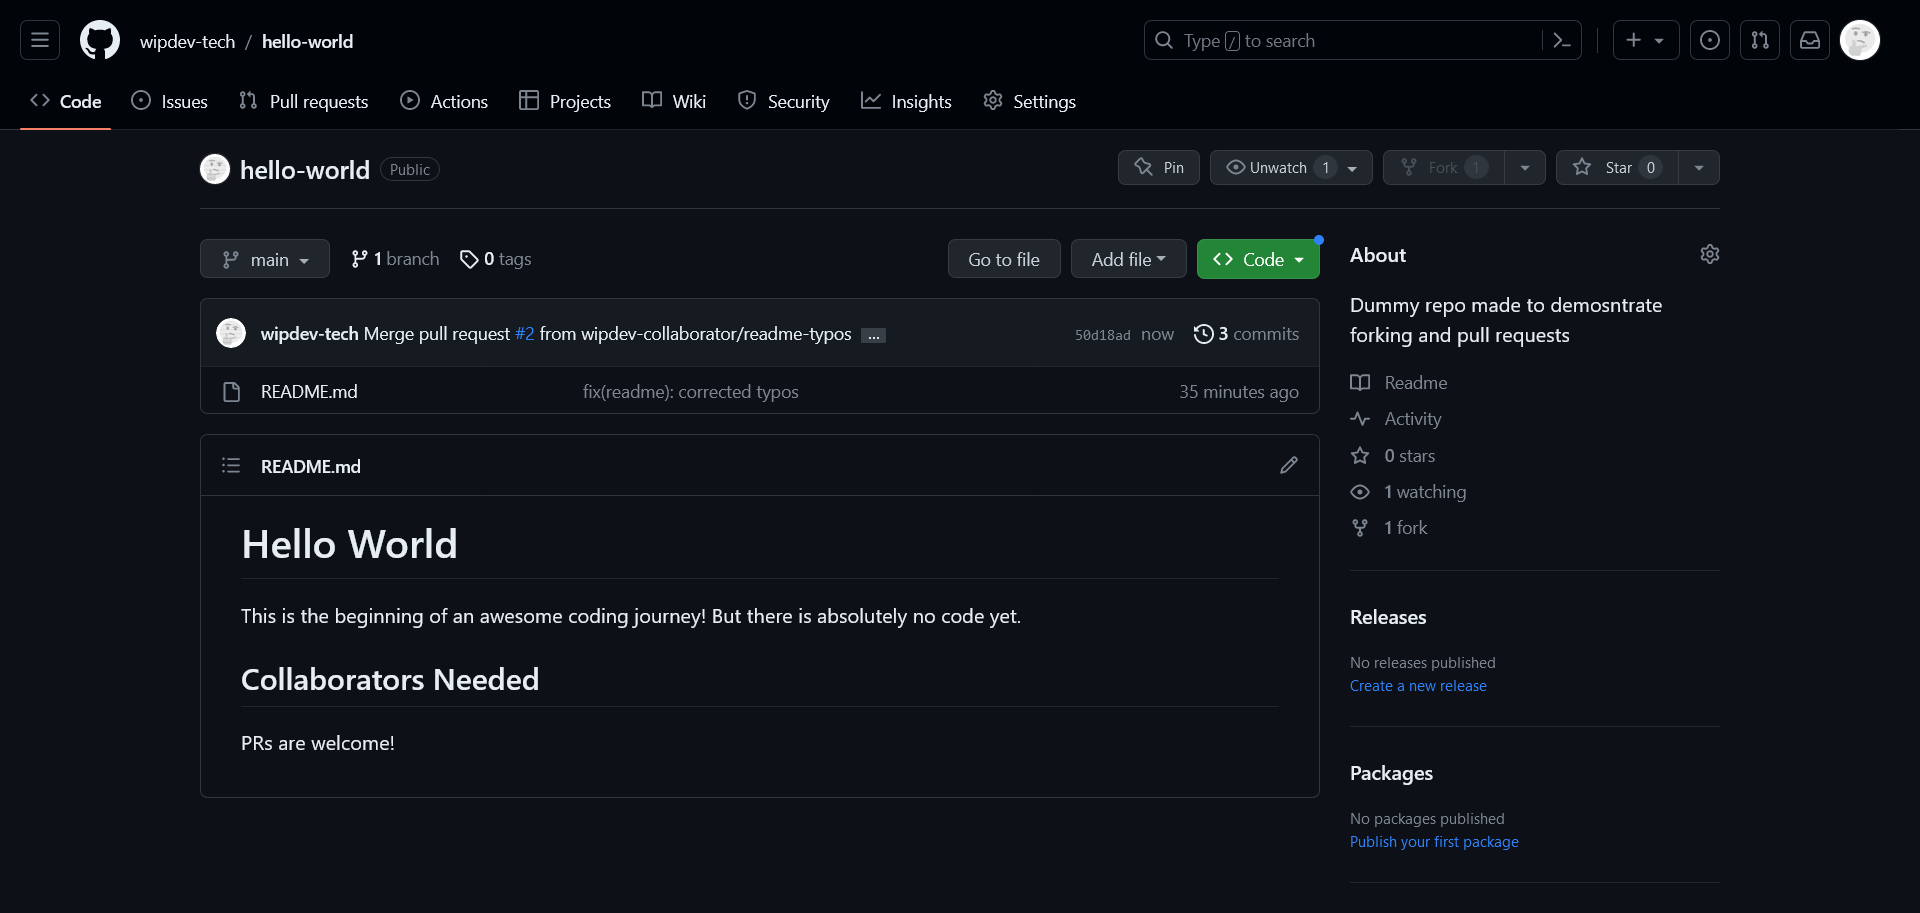The height and width of the screenshot is (913, 1920).
Task: Go to GitHub homepage via Octocat logo
Action: [100, 40]
